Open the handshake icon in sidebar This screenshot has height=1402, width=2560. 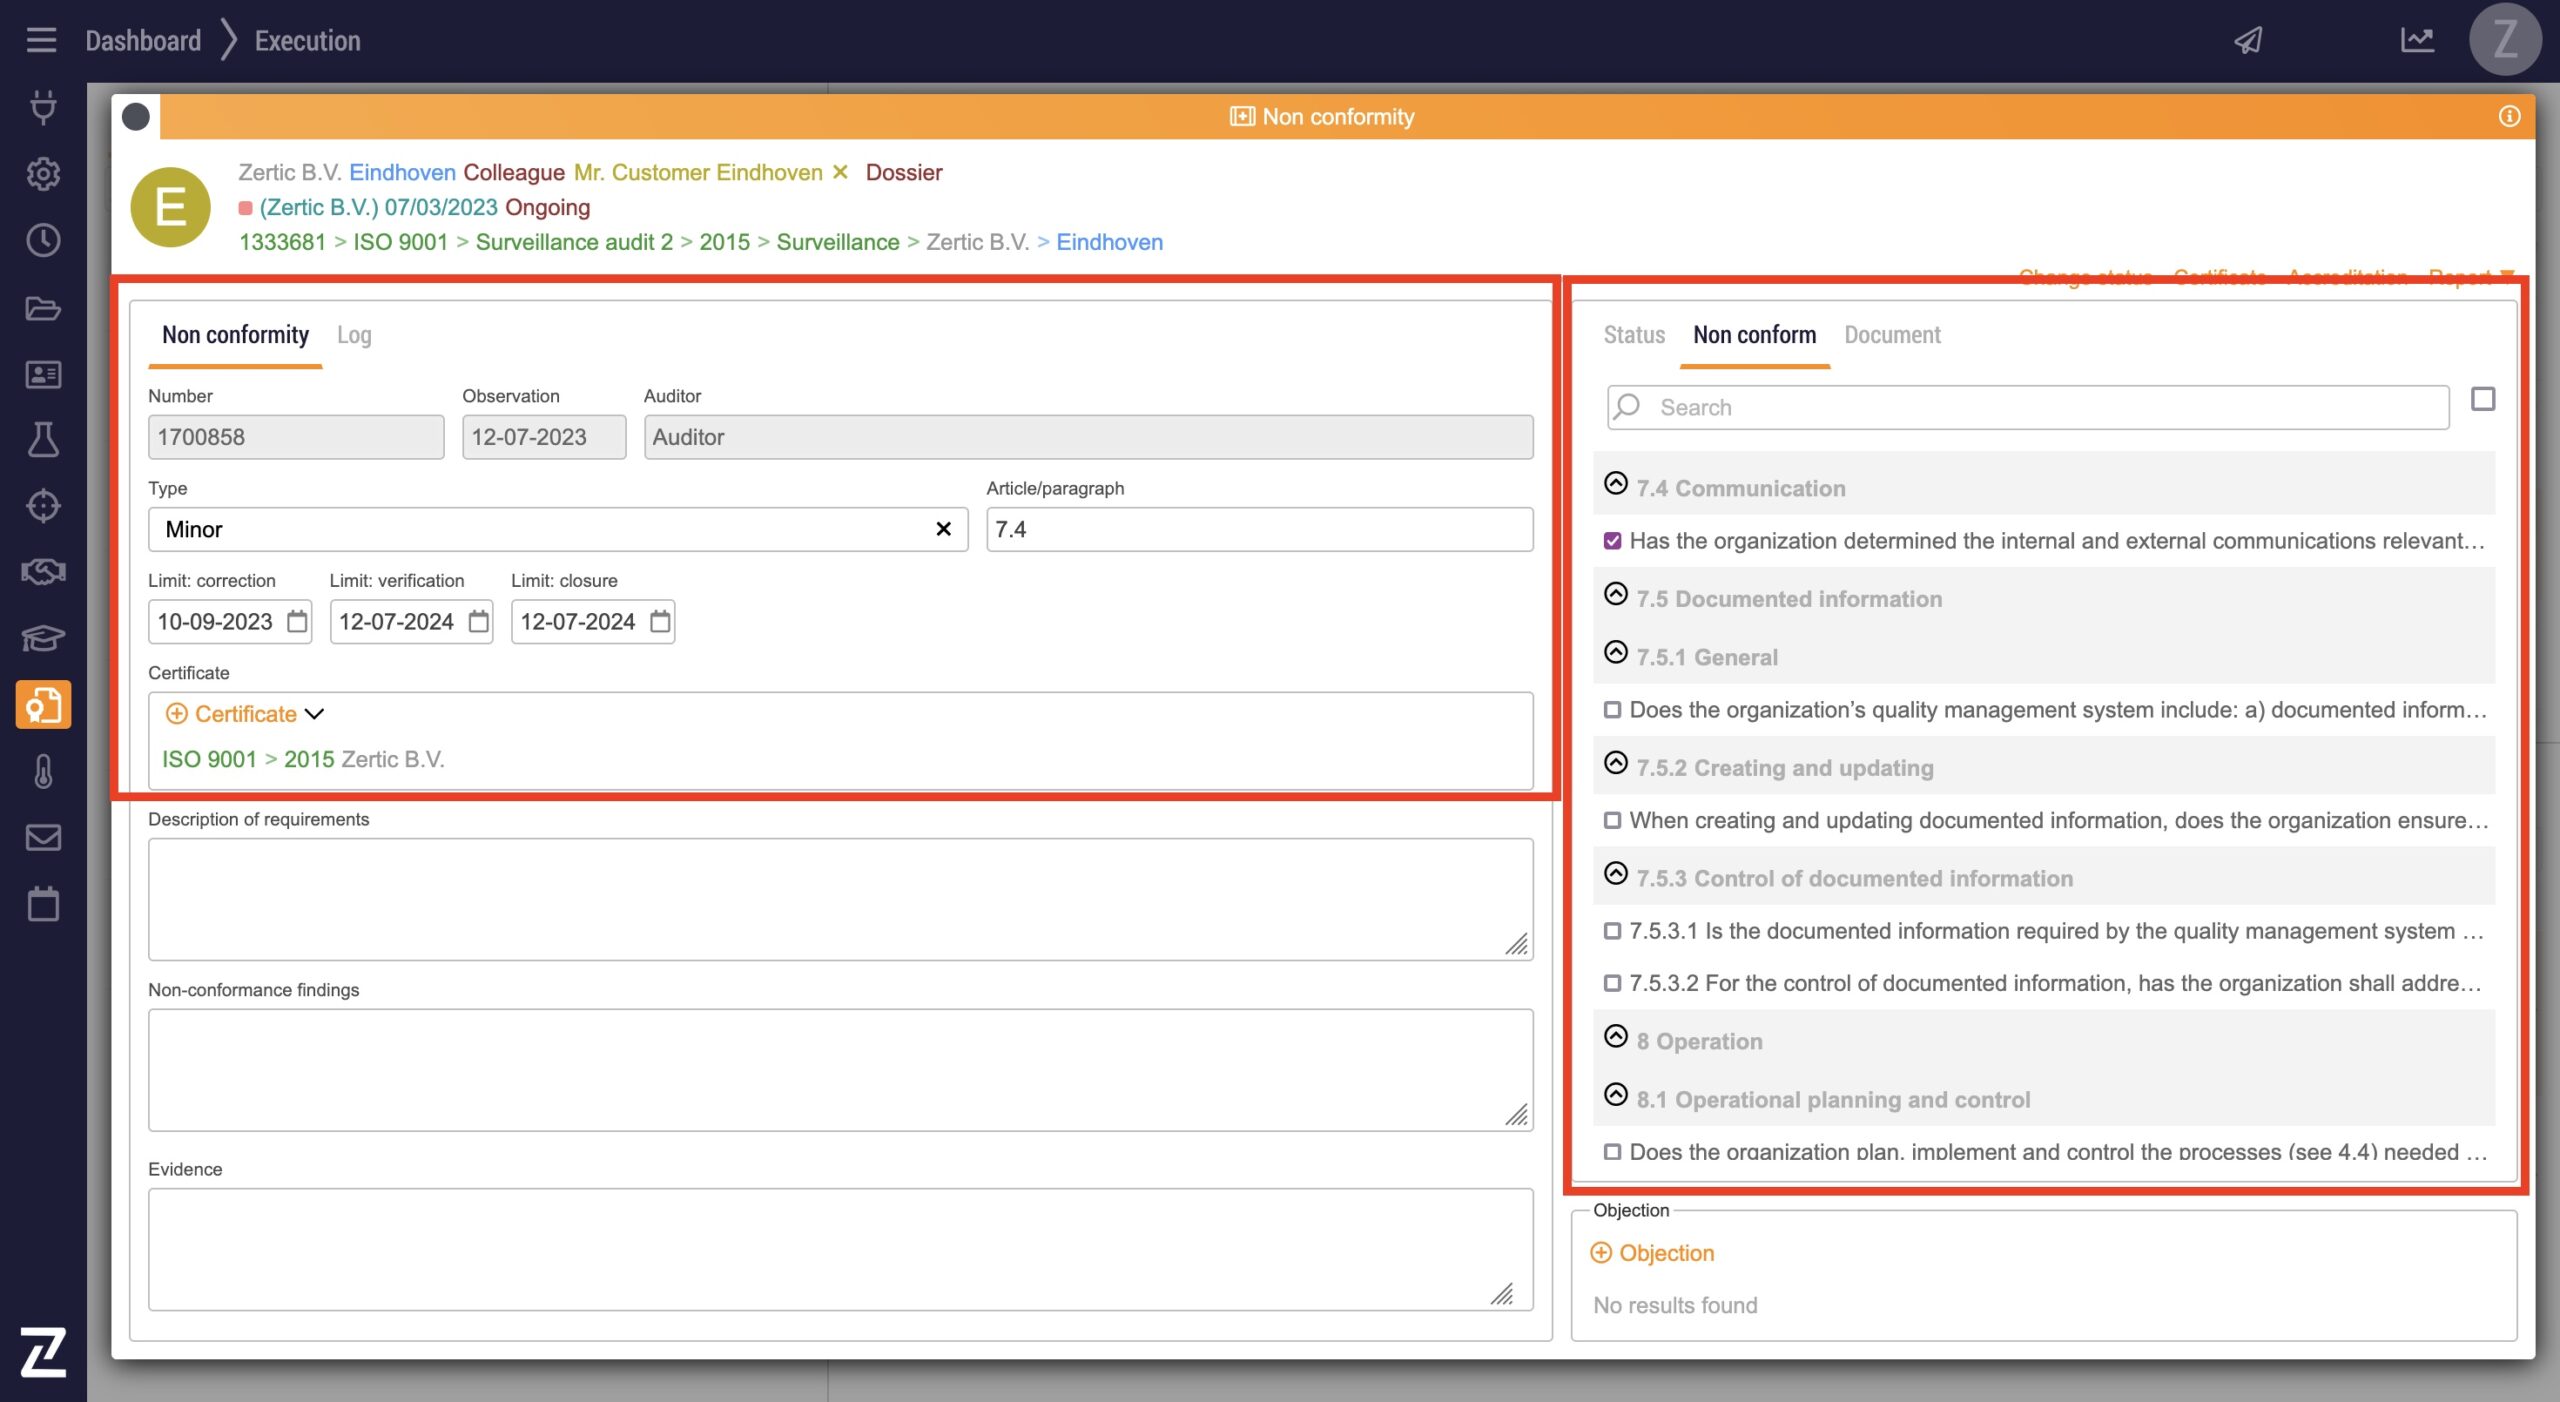point(43,572)
